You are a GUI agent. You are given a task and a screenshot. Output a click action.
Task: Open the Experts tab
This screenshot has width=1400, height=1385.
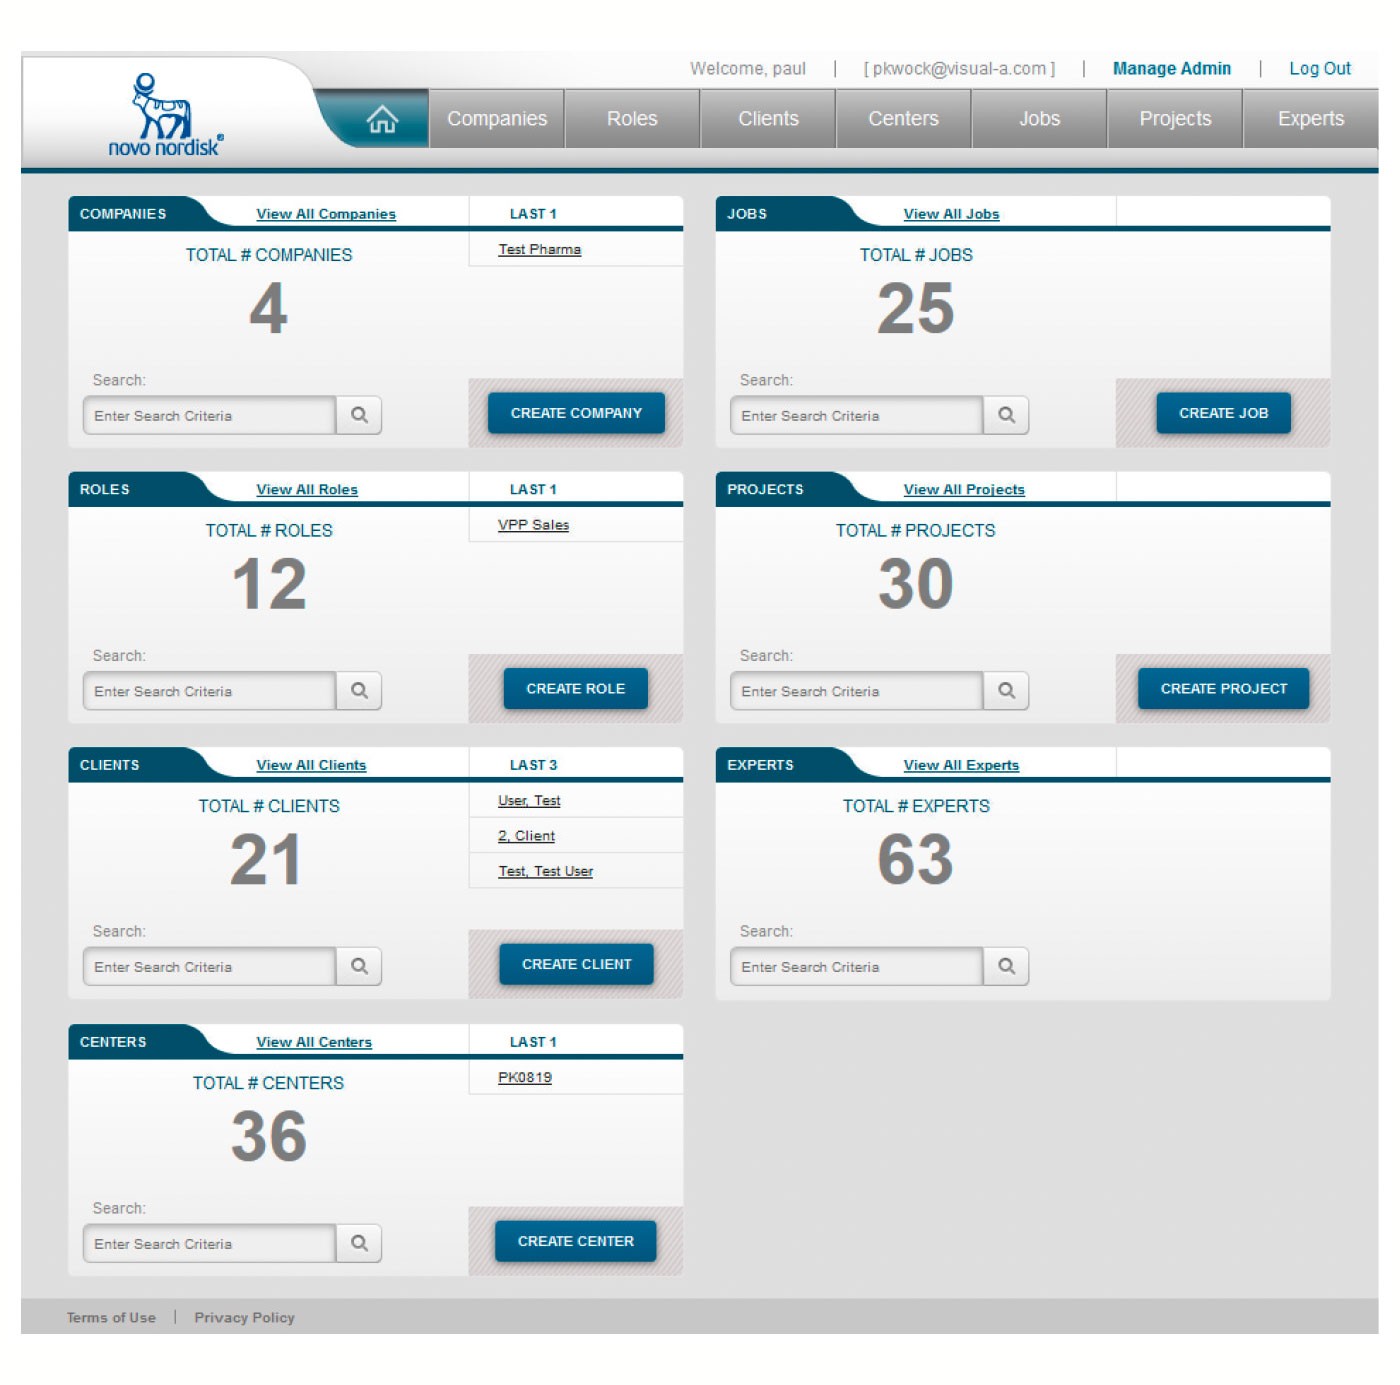click(x=1311, y=118)
